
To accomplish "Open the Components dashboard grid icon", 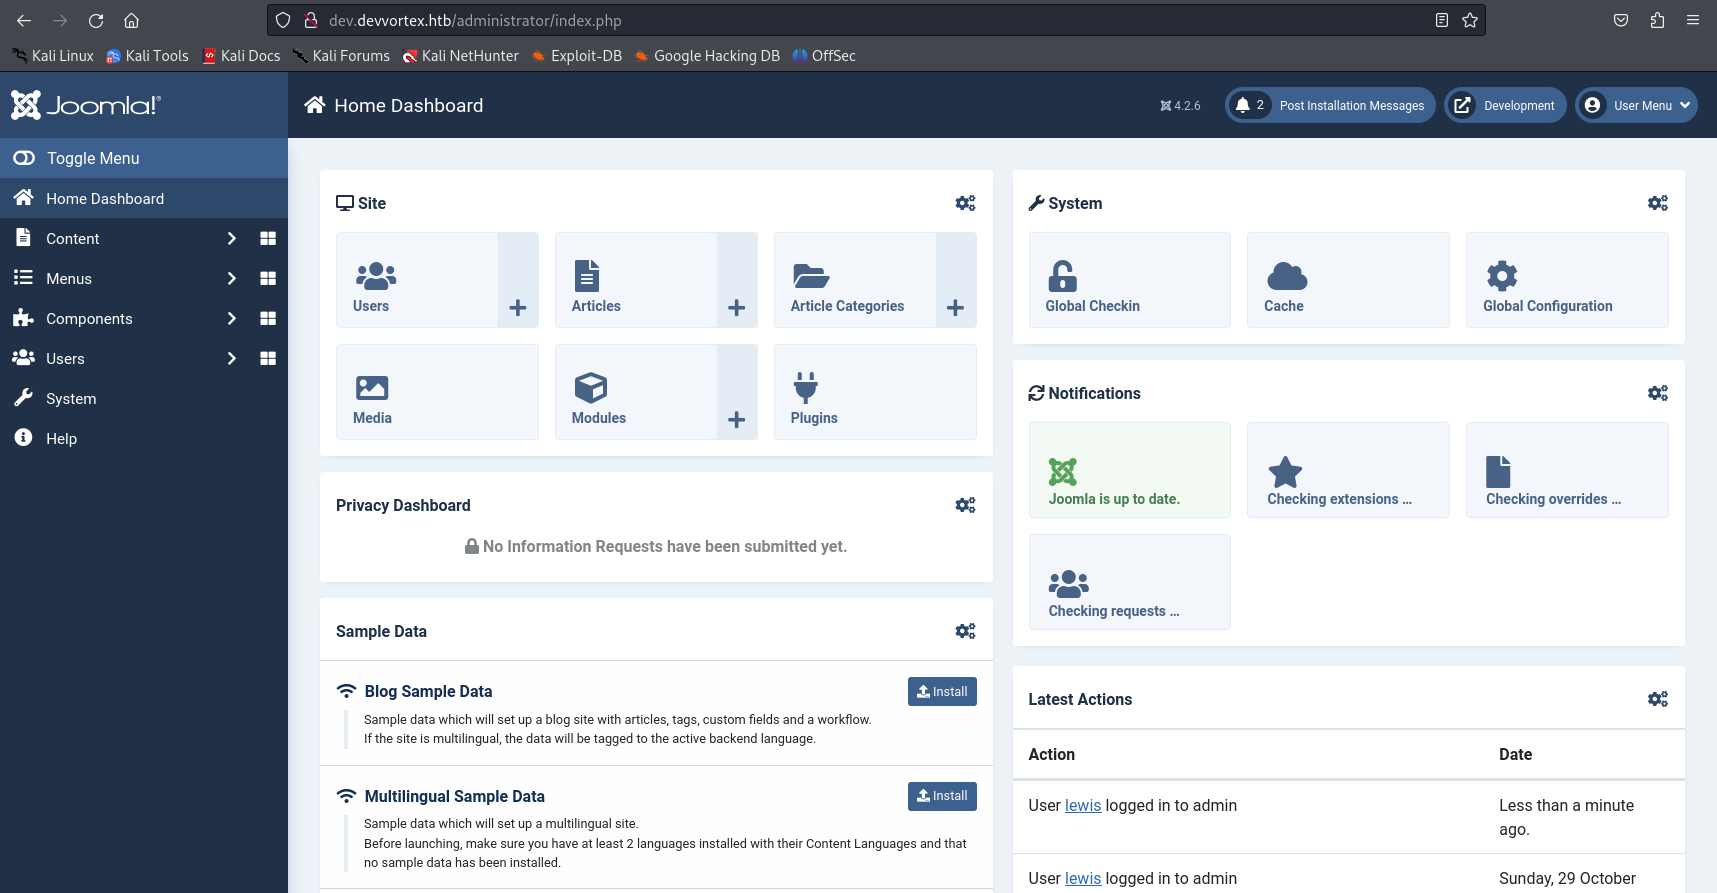I will coord(268,318).
